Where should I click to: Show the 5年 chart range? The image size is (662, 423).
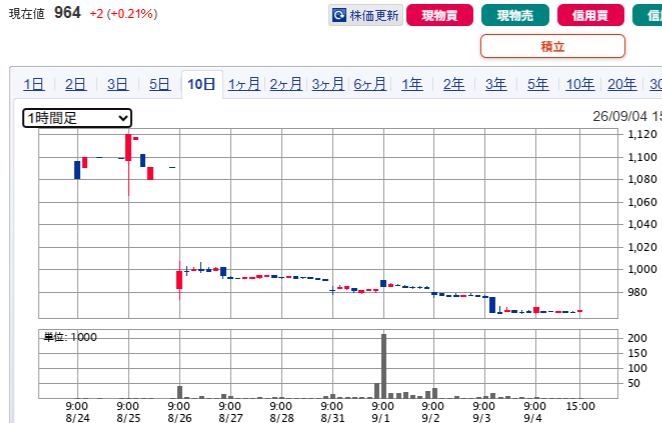pyautogui.click(x=538, y=84)
